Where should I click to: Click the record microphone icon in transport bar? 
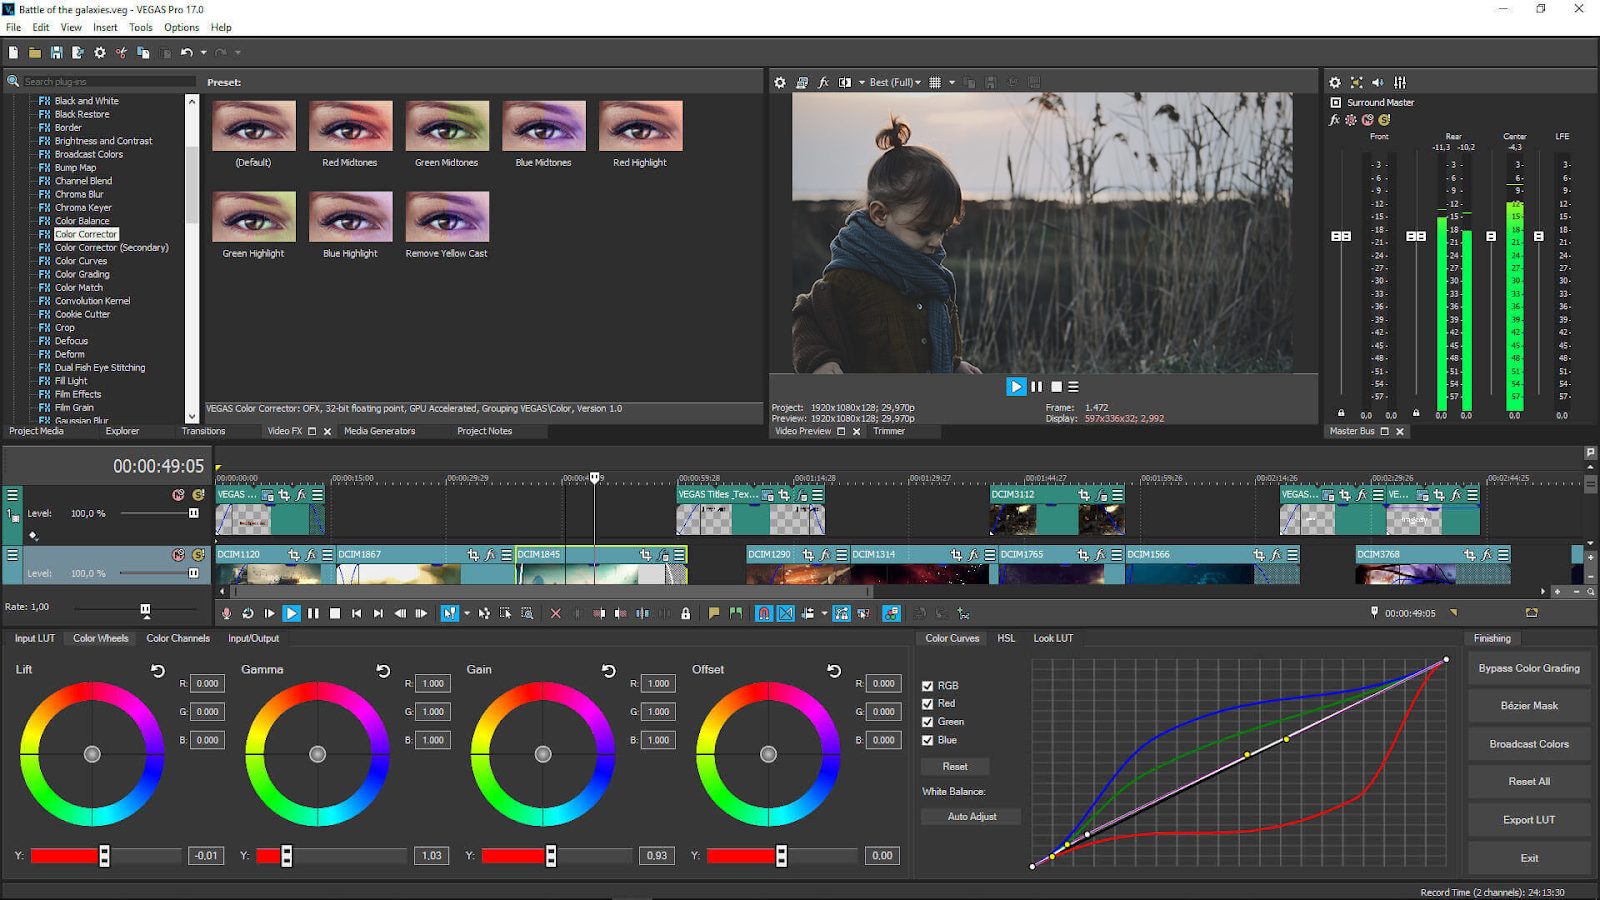pos(227,613)
